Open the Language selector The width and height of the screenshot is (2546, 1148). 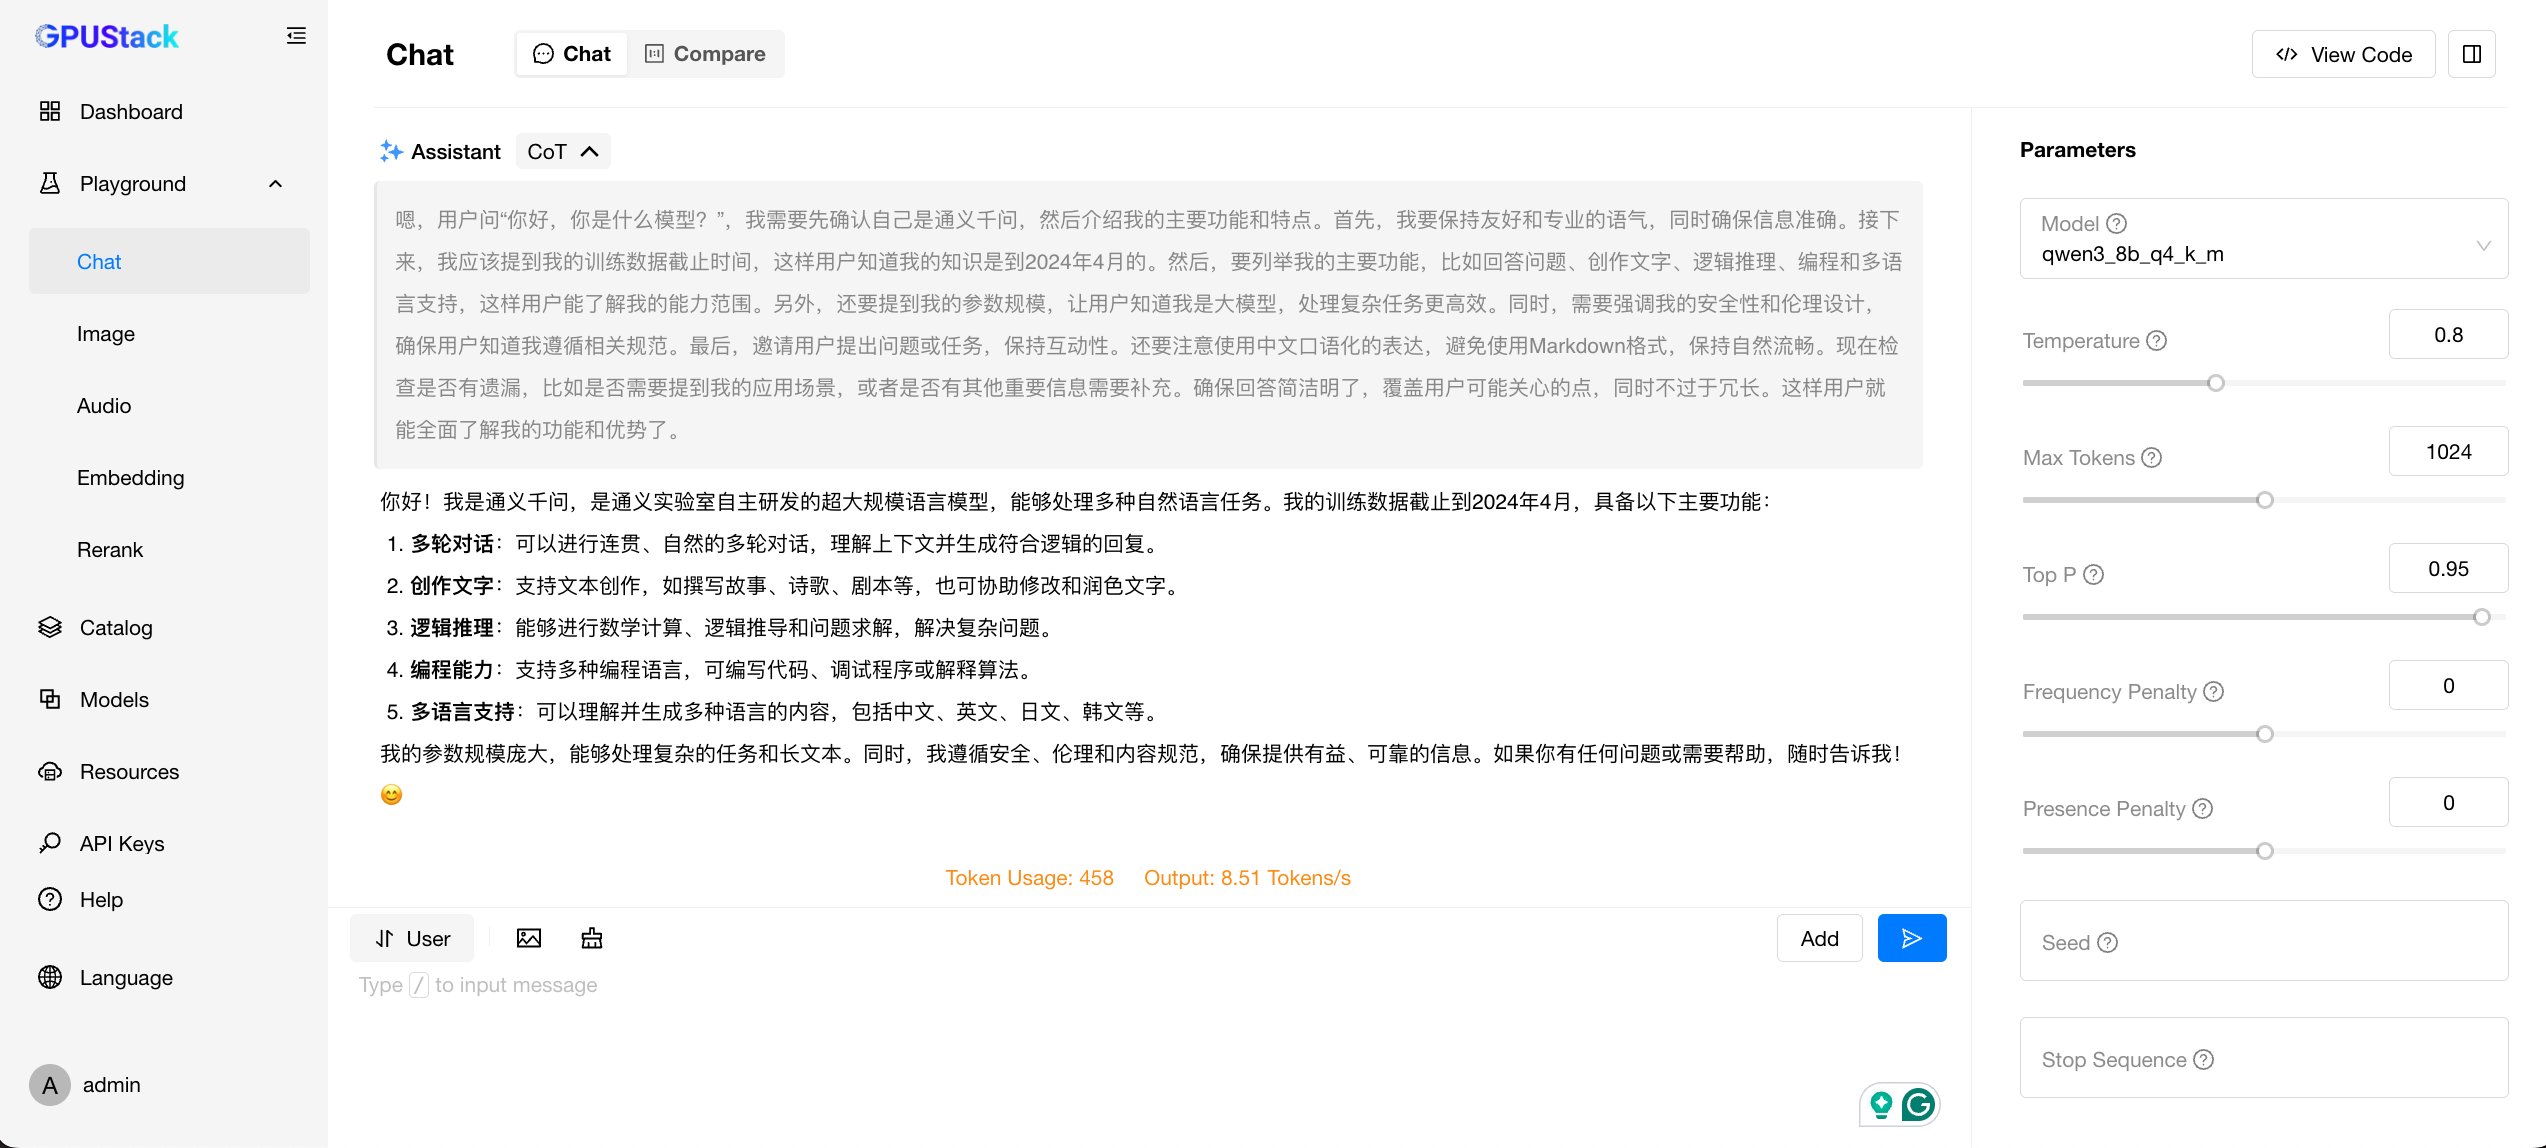(x=126, y=978)
